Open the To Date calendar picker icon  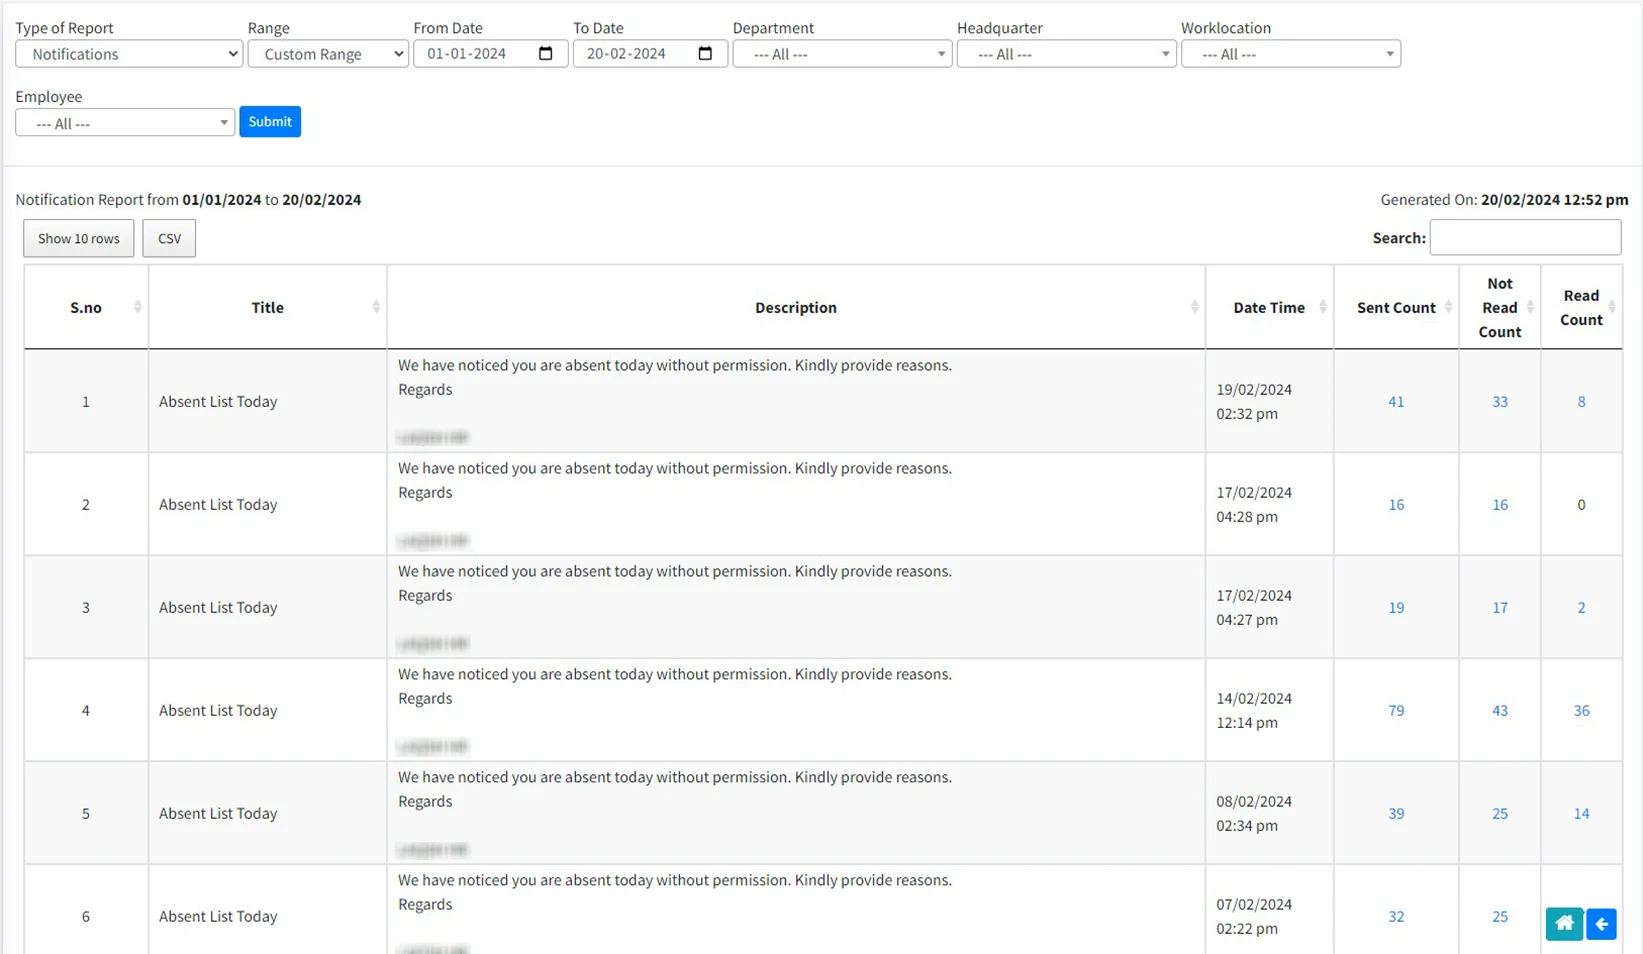(705, 54)
